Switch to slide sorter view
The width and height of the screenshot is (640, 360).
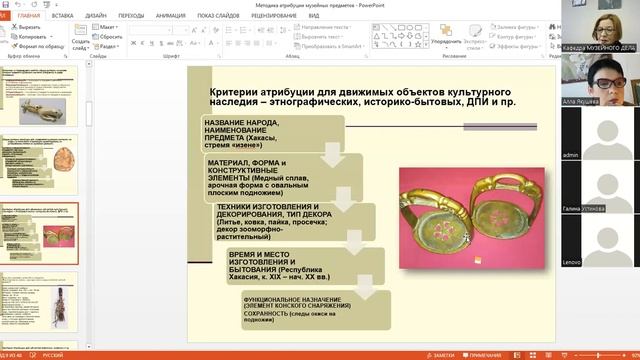(x=533, y=356)
